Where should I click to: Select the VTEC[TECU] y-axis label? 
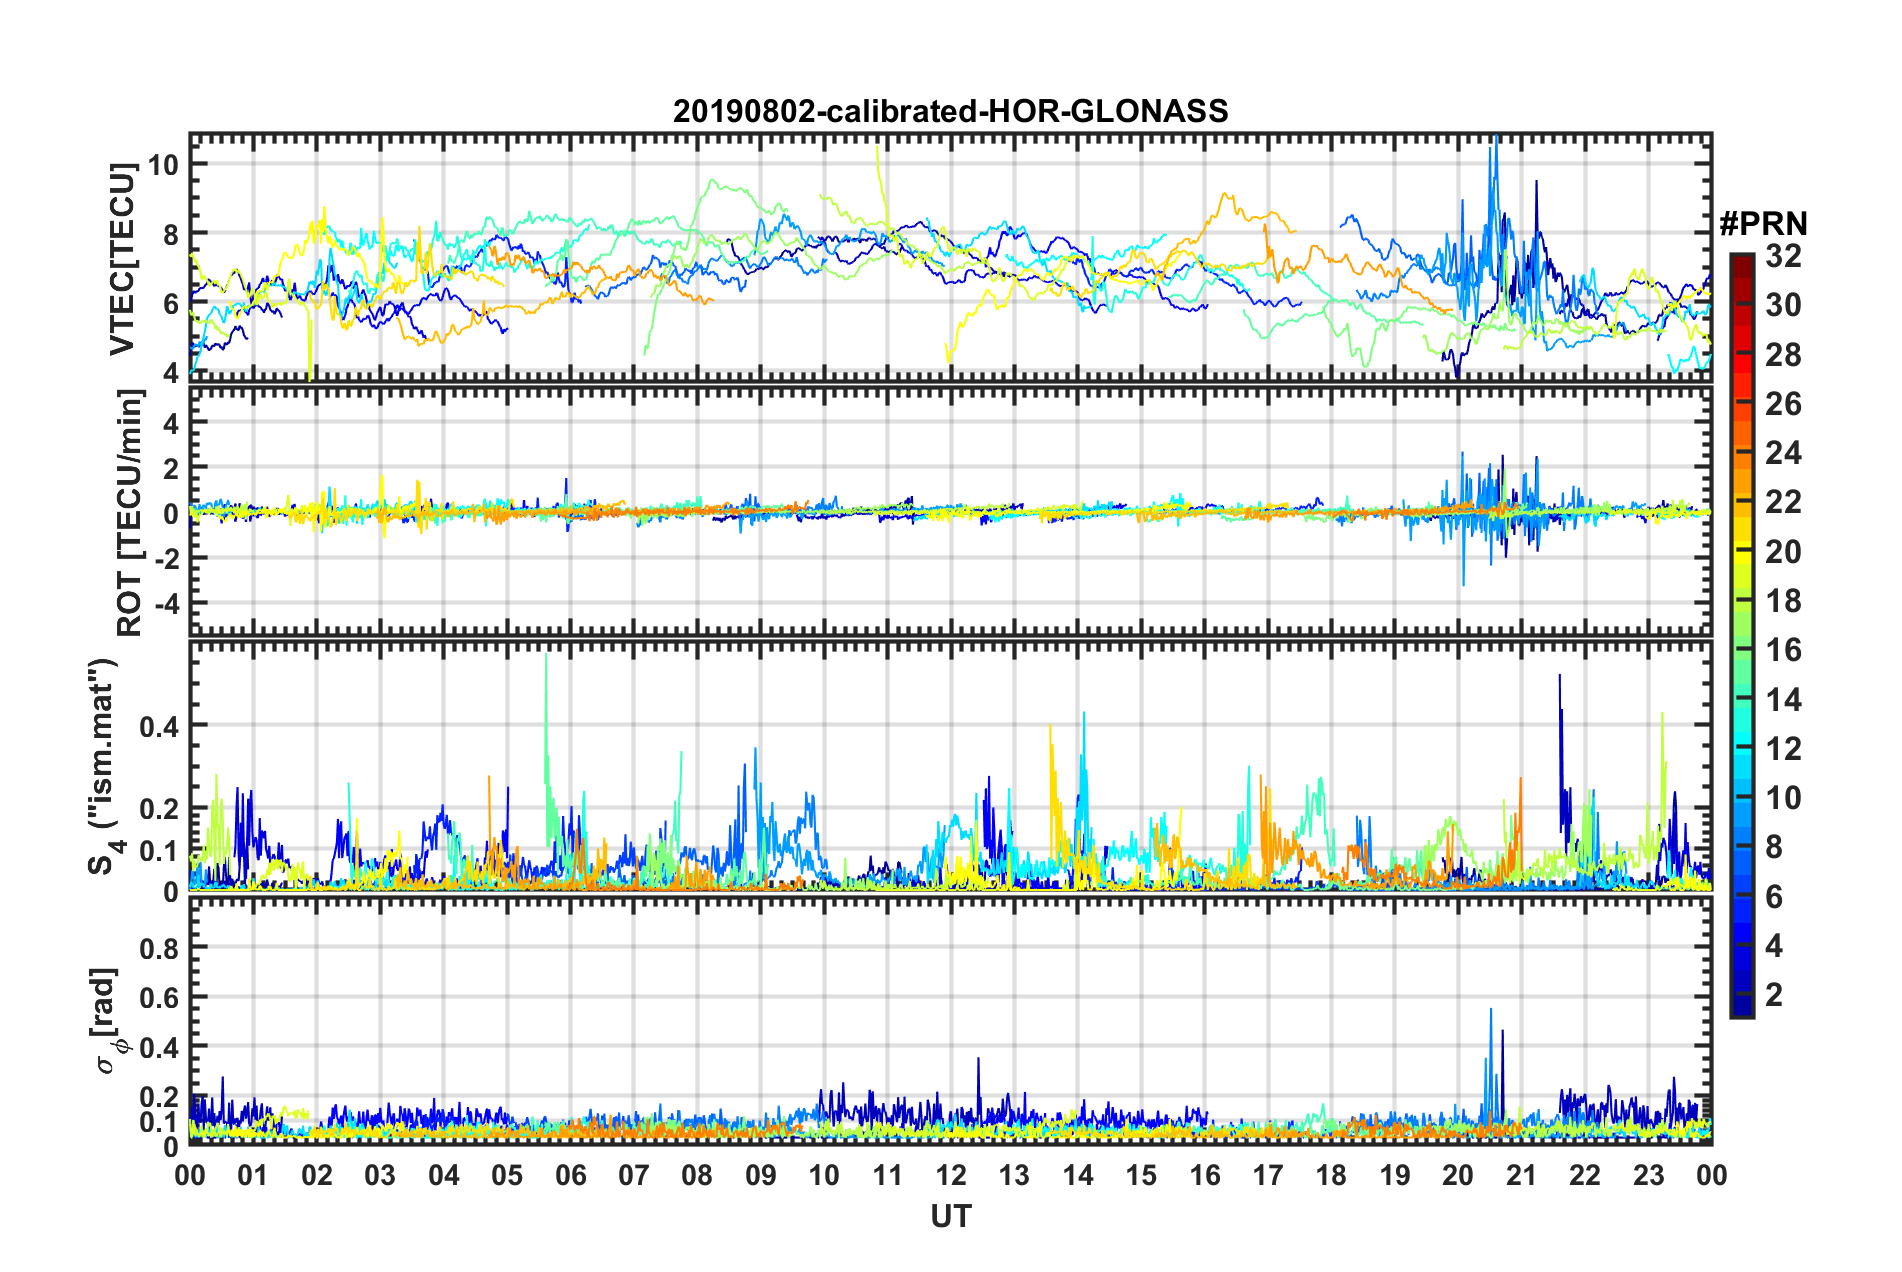coord(122,259)
